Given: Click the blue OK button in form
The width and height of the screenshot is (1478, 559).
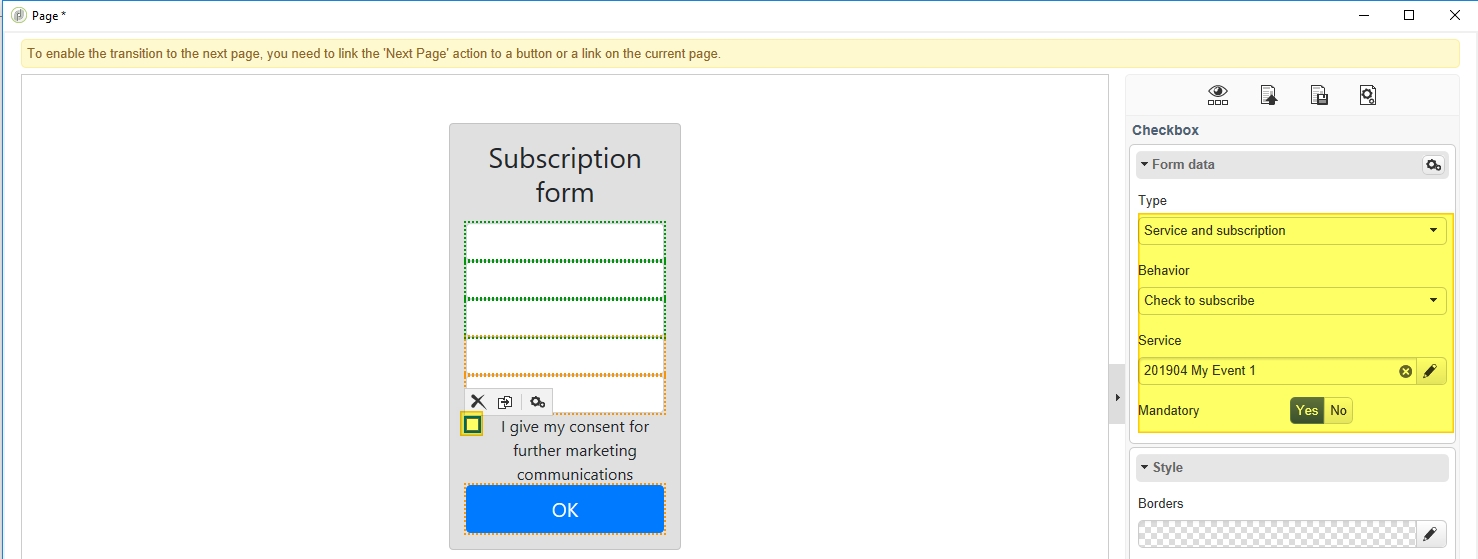Looking at the screenshot, I should pos(565,510).
